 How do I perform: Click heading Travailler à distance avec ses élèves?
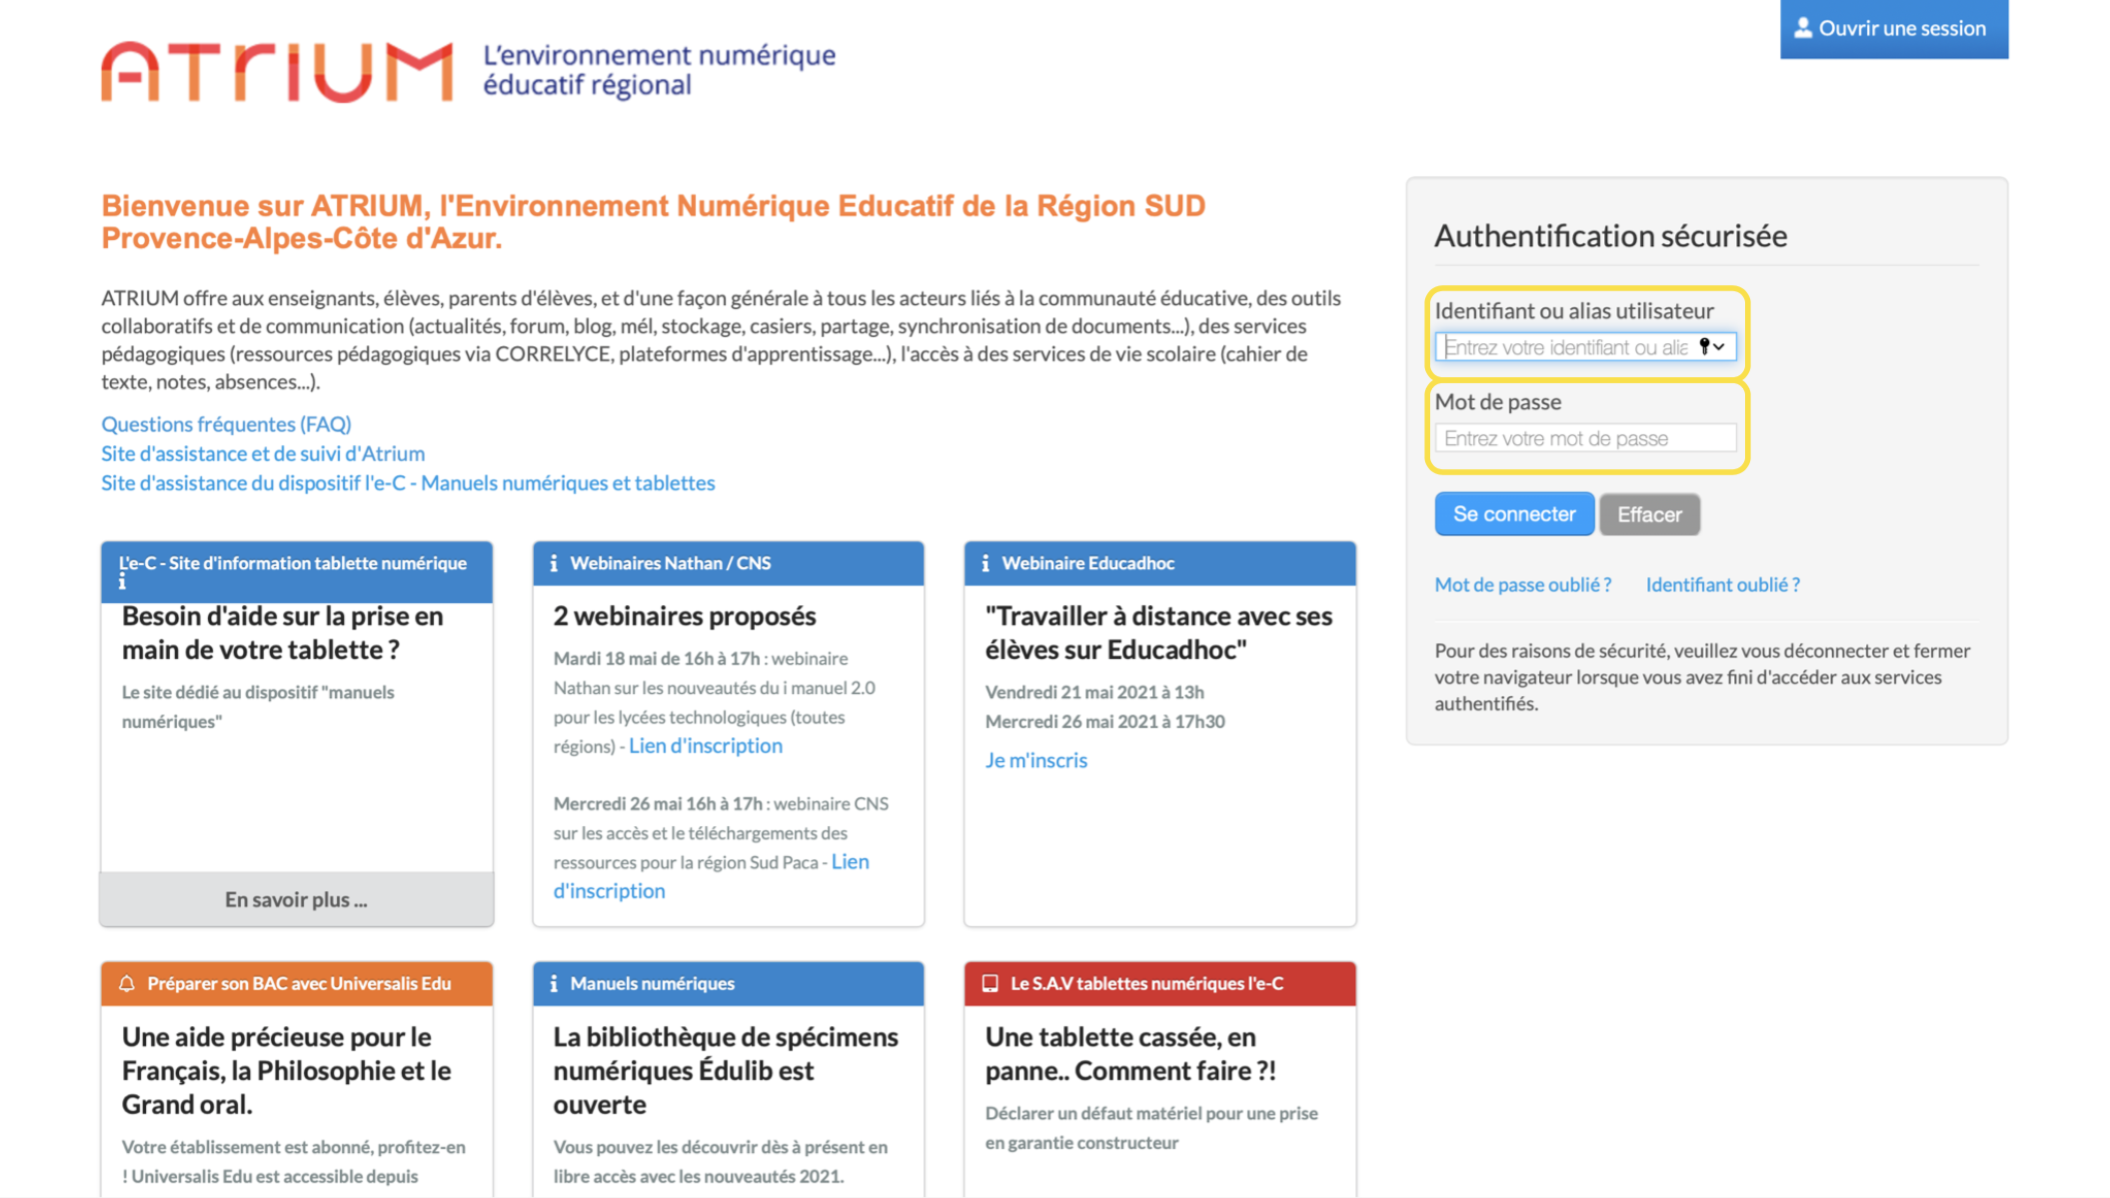pyautogui.click(x=1159, y=632)
